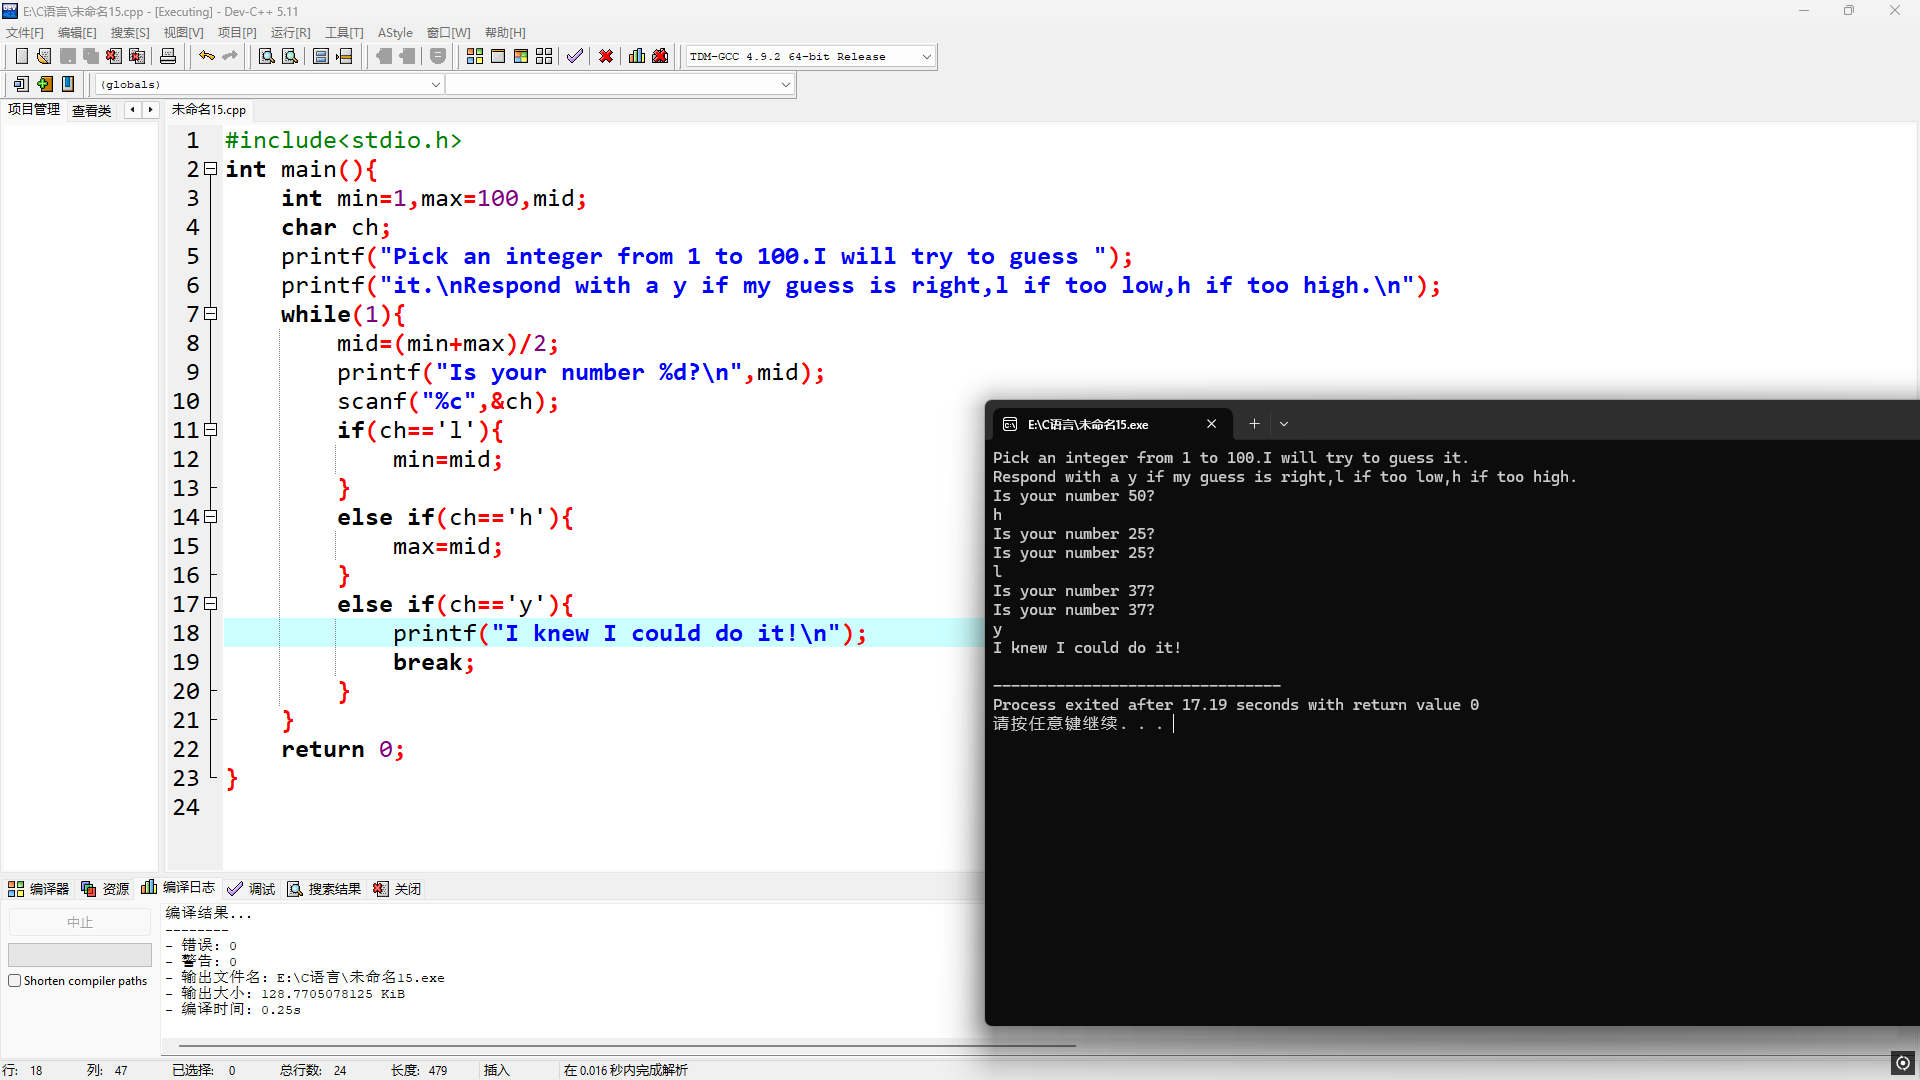
Task: Click the New source file icon
Action: coord(21,57)
